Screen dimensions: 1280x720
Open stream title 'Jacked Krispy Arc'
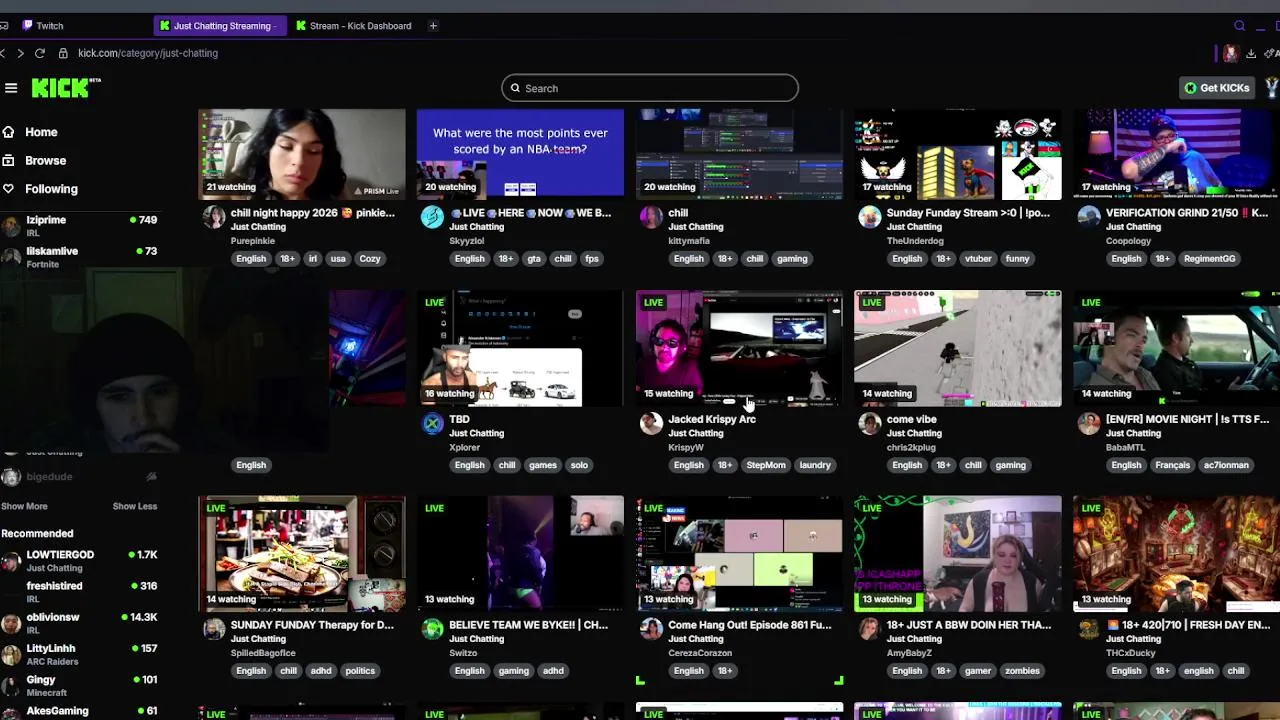click(712, 419)
